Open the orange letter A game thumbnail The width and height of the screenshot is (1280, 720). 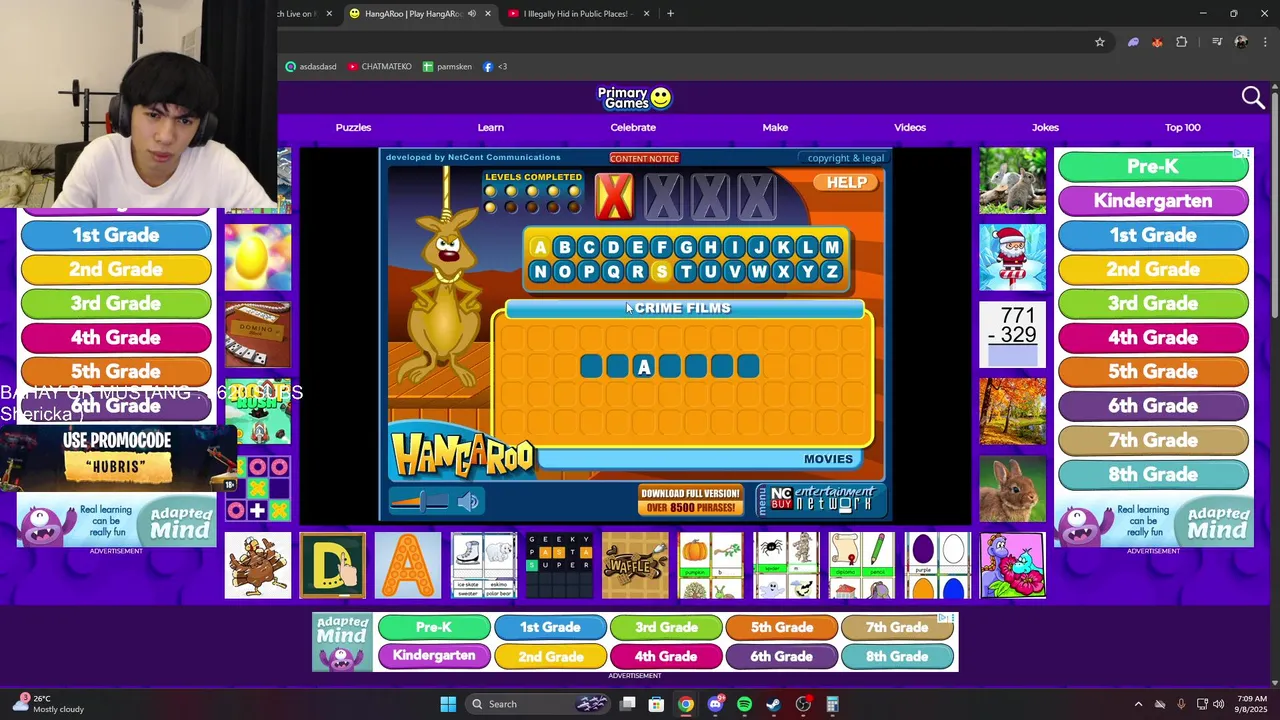tap(408, 565)
